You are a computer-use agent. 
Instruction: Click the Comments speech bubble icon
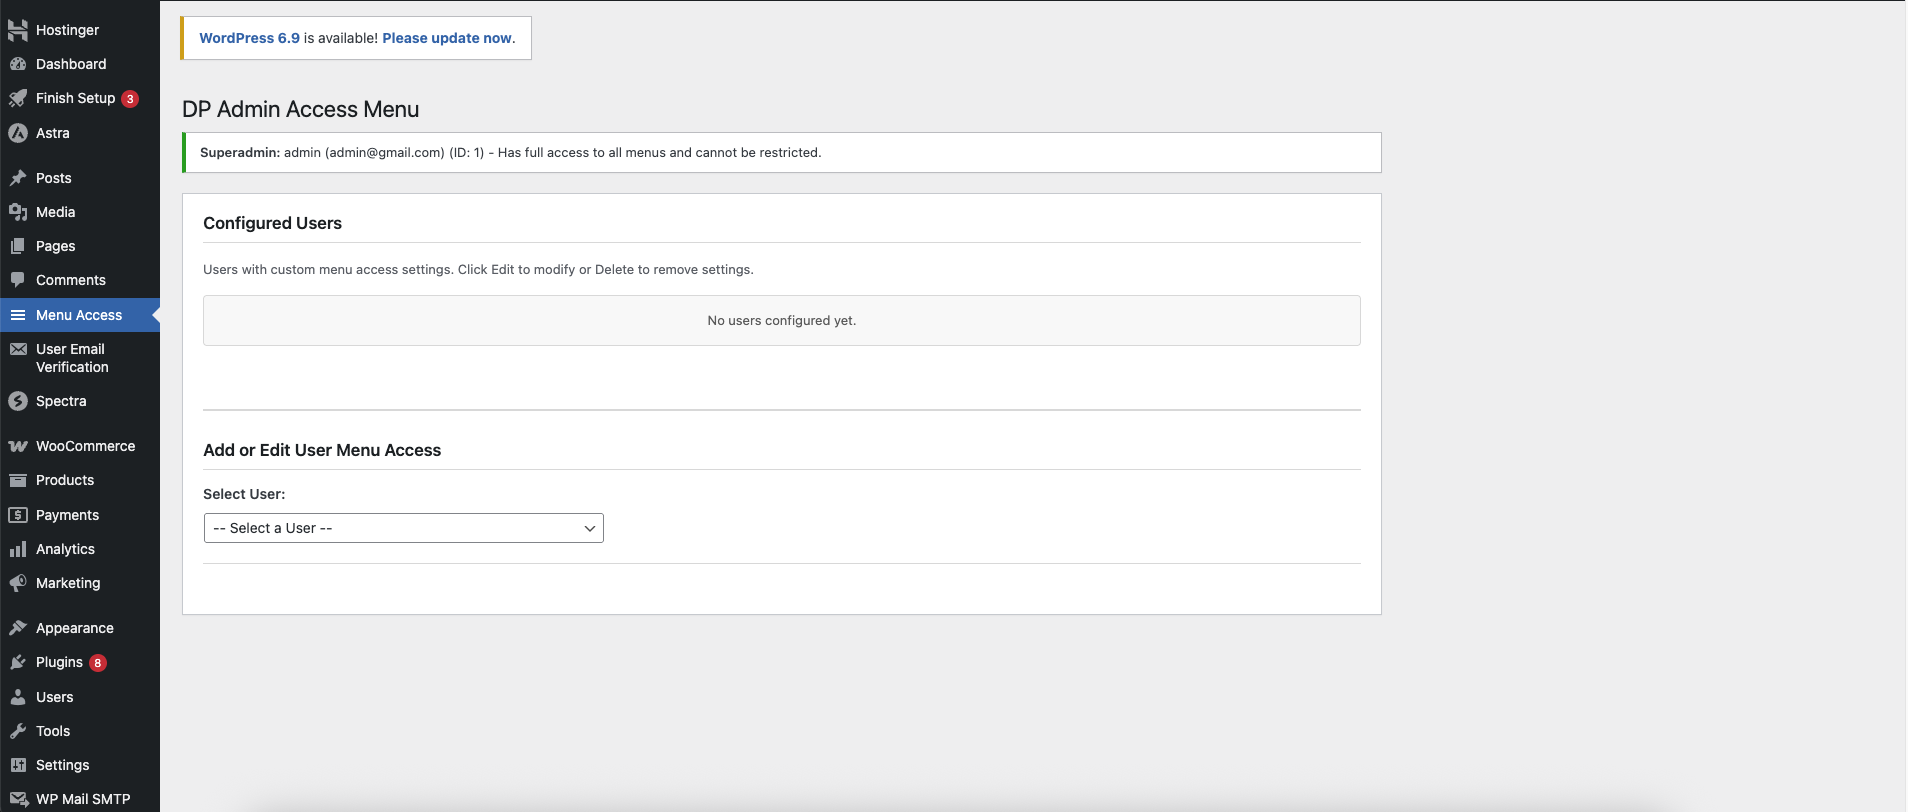click(x=18, y=280)
